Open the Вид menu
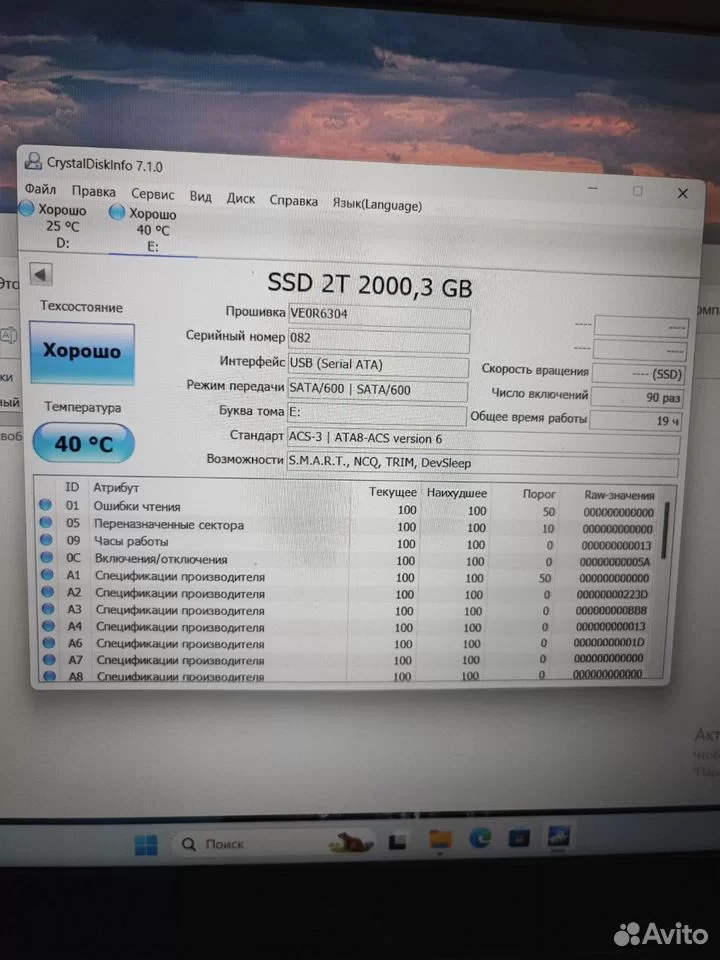 click(200, 197)
